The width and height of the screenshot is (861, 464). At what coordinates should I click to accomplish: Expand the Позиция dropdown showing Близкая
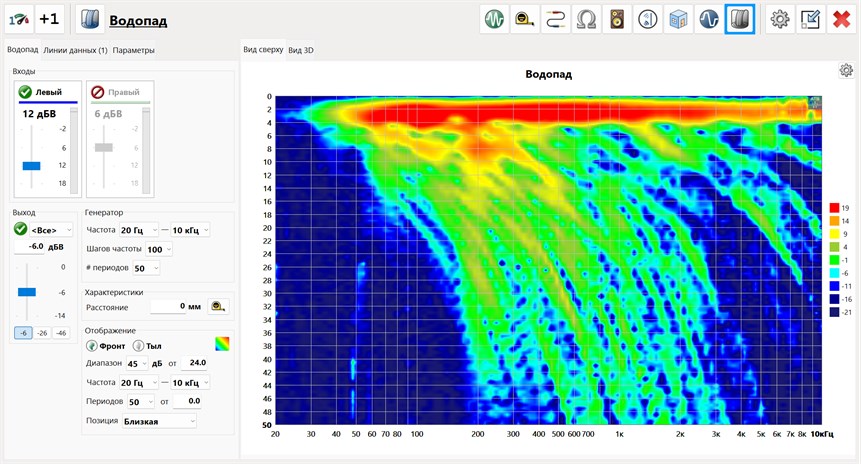pos(158,421)
